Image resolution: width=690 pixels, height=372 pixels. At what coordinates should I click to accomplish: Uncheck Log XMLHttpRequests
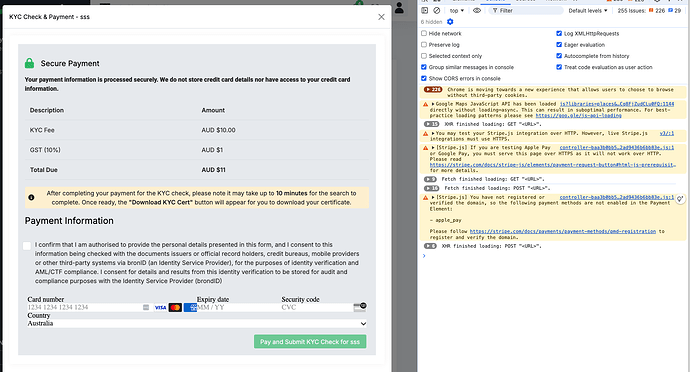pyautogui.click(x=559, y=33)
